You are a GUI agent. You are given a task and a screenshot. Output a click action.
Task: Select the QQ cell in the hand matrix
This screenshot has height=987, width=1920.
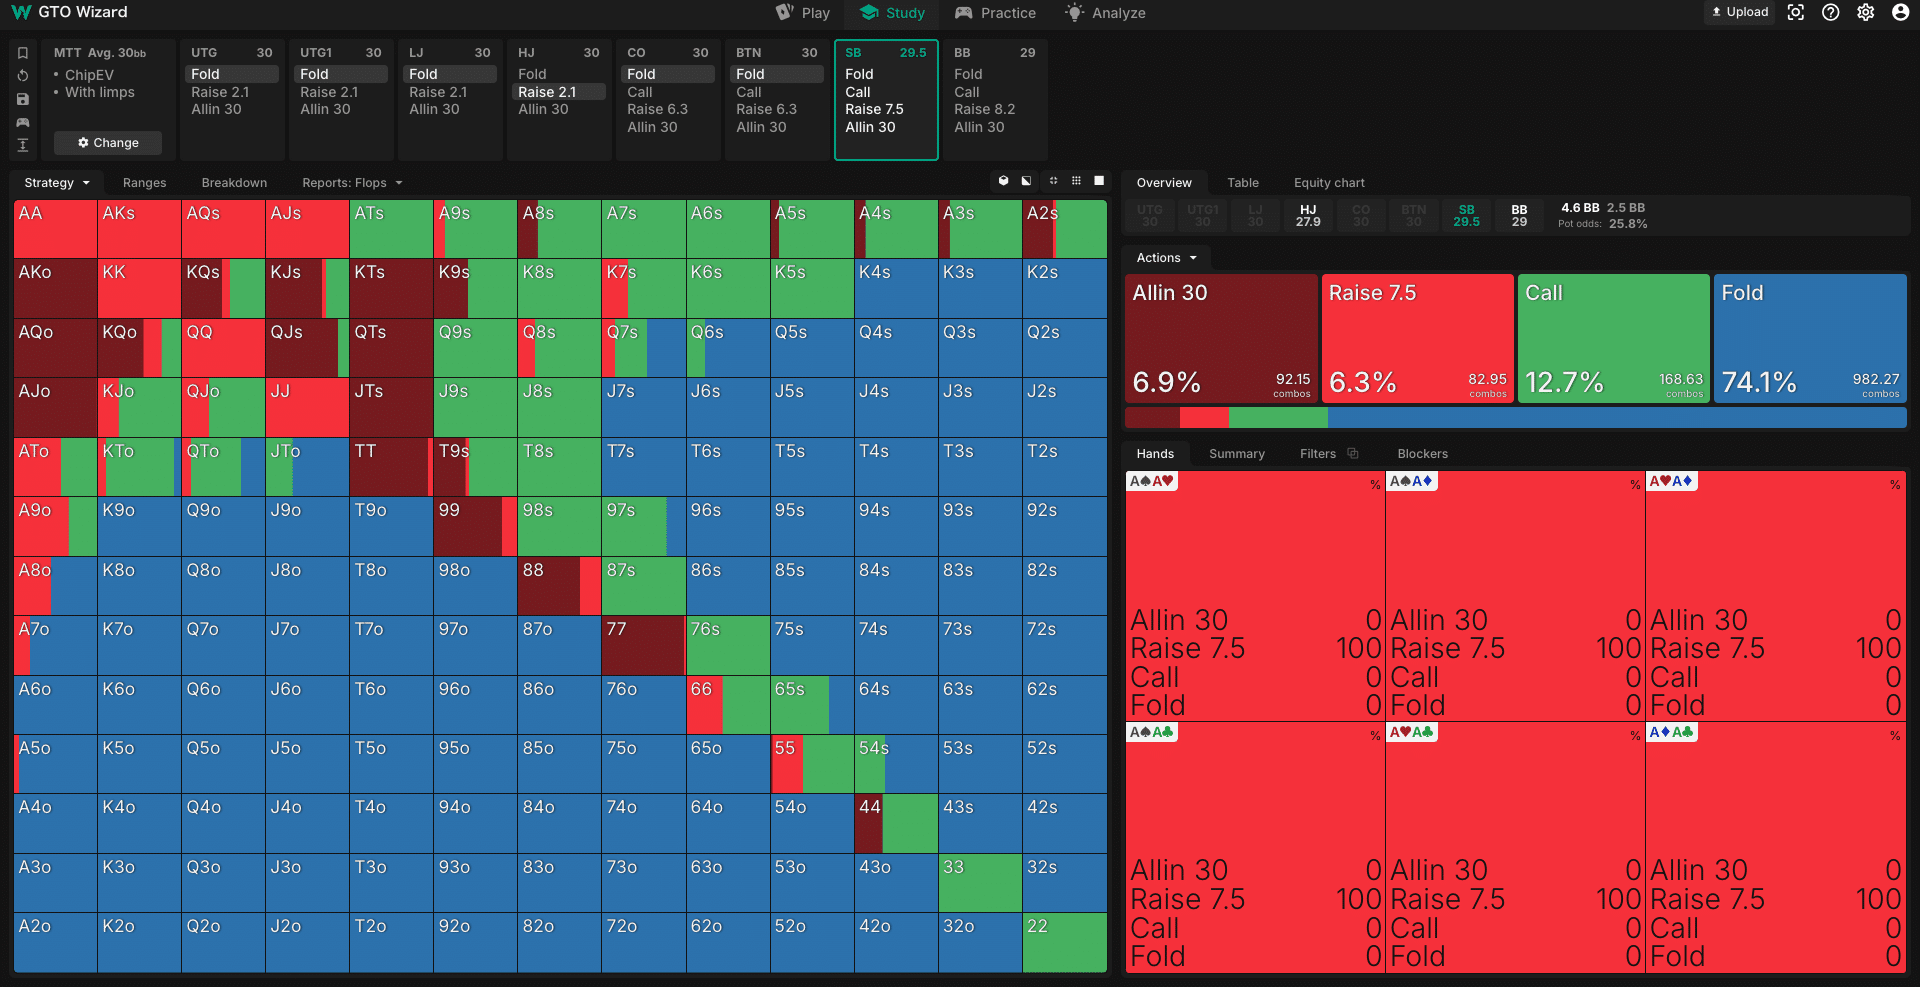pos(223,348)
